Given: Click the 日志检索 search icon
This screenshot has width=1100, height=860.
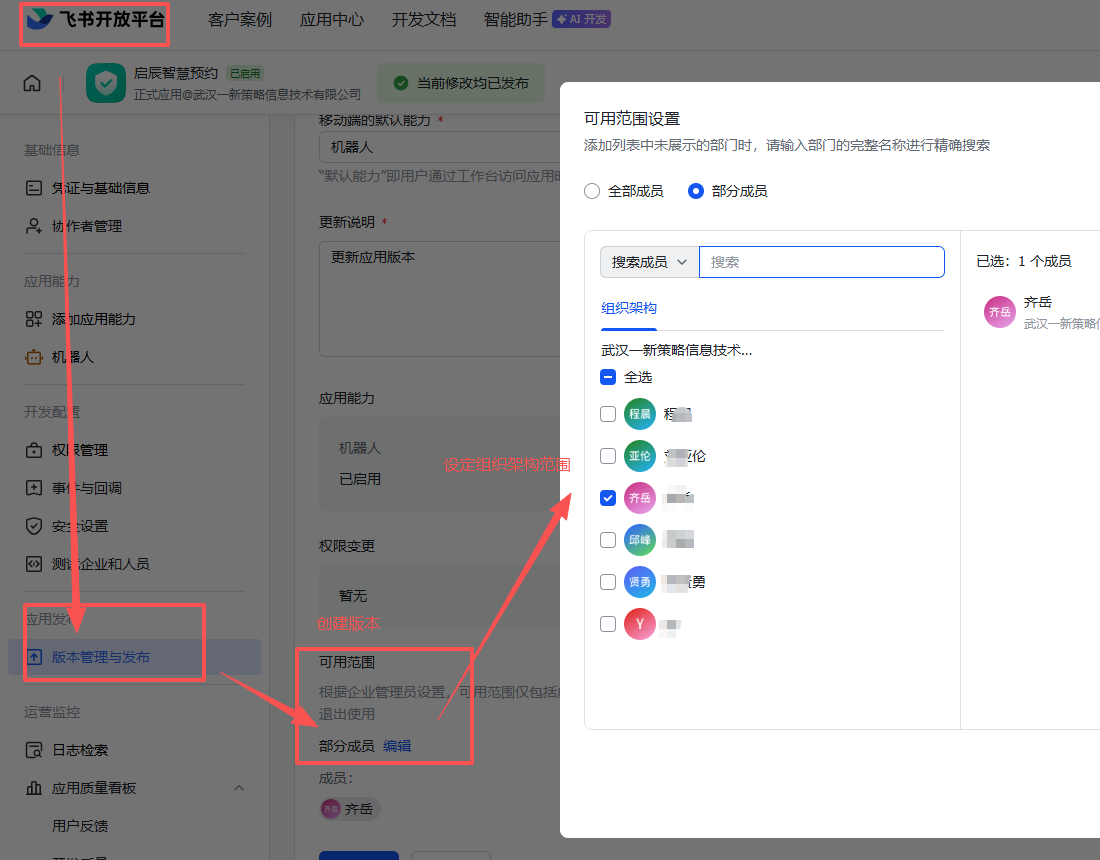Looking at the screenshot, I should (34, 750).
